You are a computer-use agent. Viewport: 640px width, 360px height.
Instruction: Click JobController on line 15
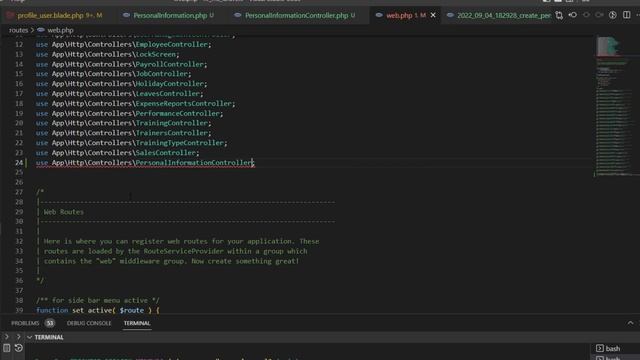pyautogui.click(x=162, y=74)
